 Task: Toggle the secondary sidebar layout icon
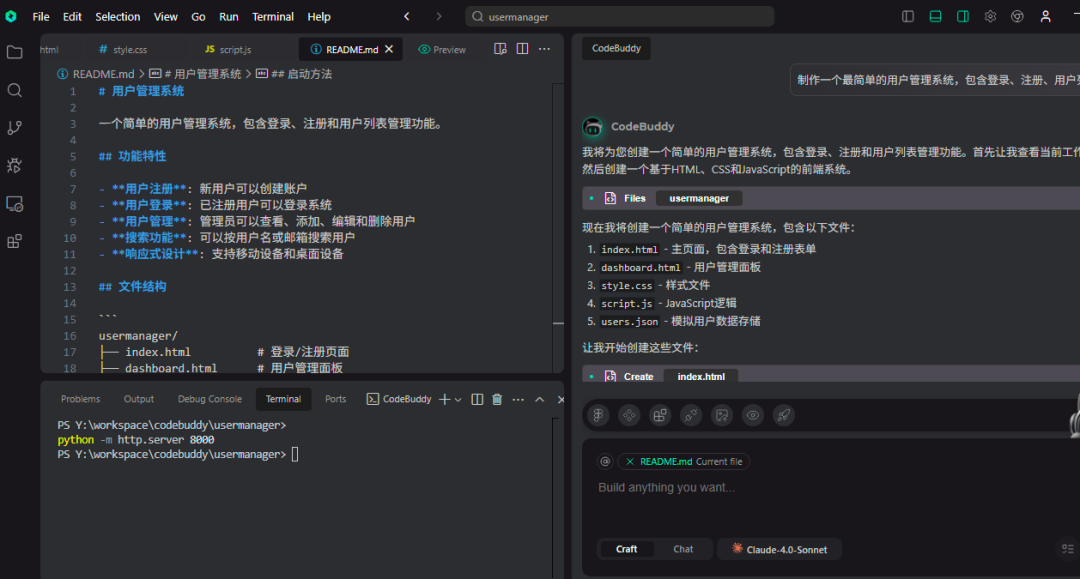[963, 17]
